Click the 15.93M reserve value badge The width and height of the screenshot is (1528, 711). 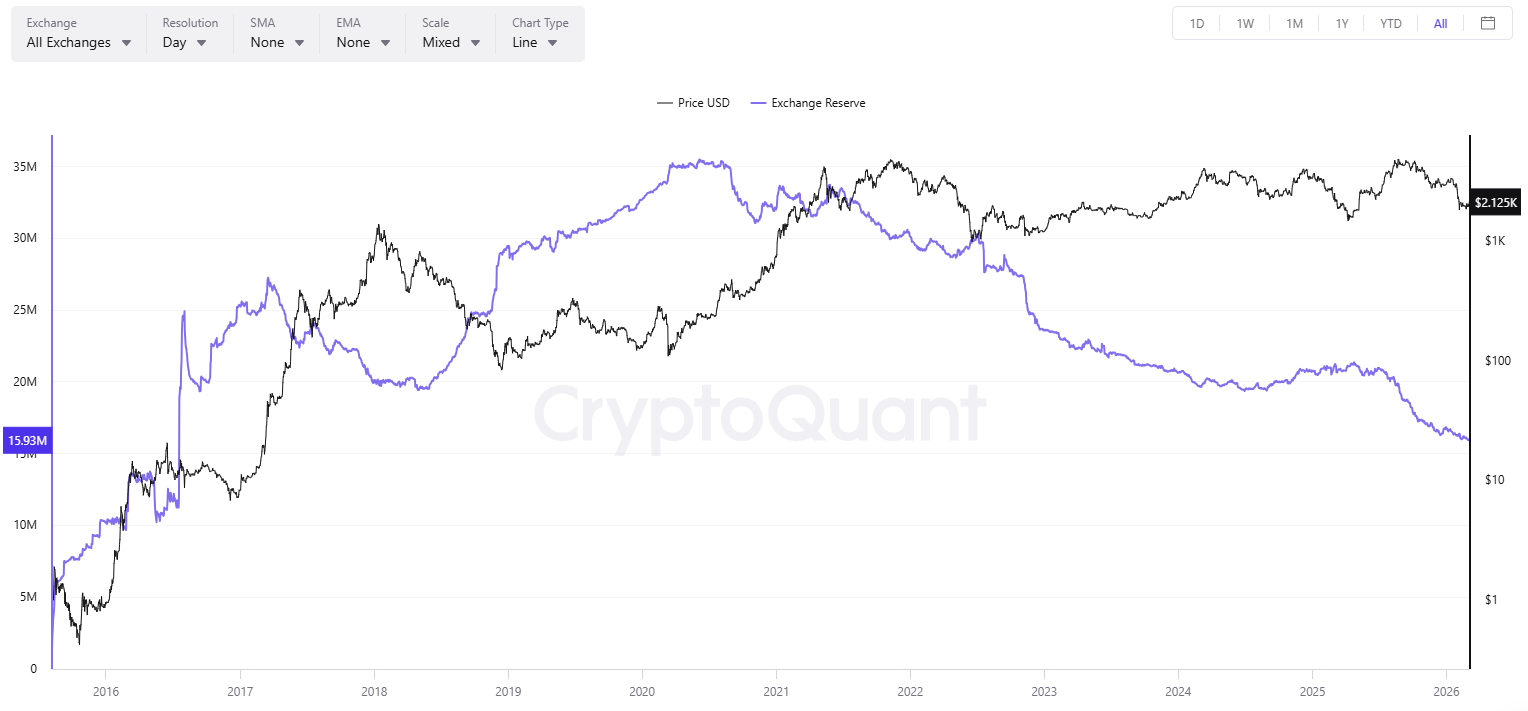27,440
